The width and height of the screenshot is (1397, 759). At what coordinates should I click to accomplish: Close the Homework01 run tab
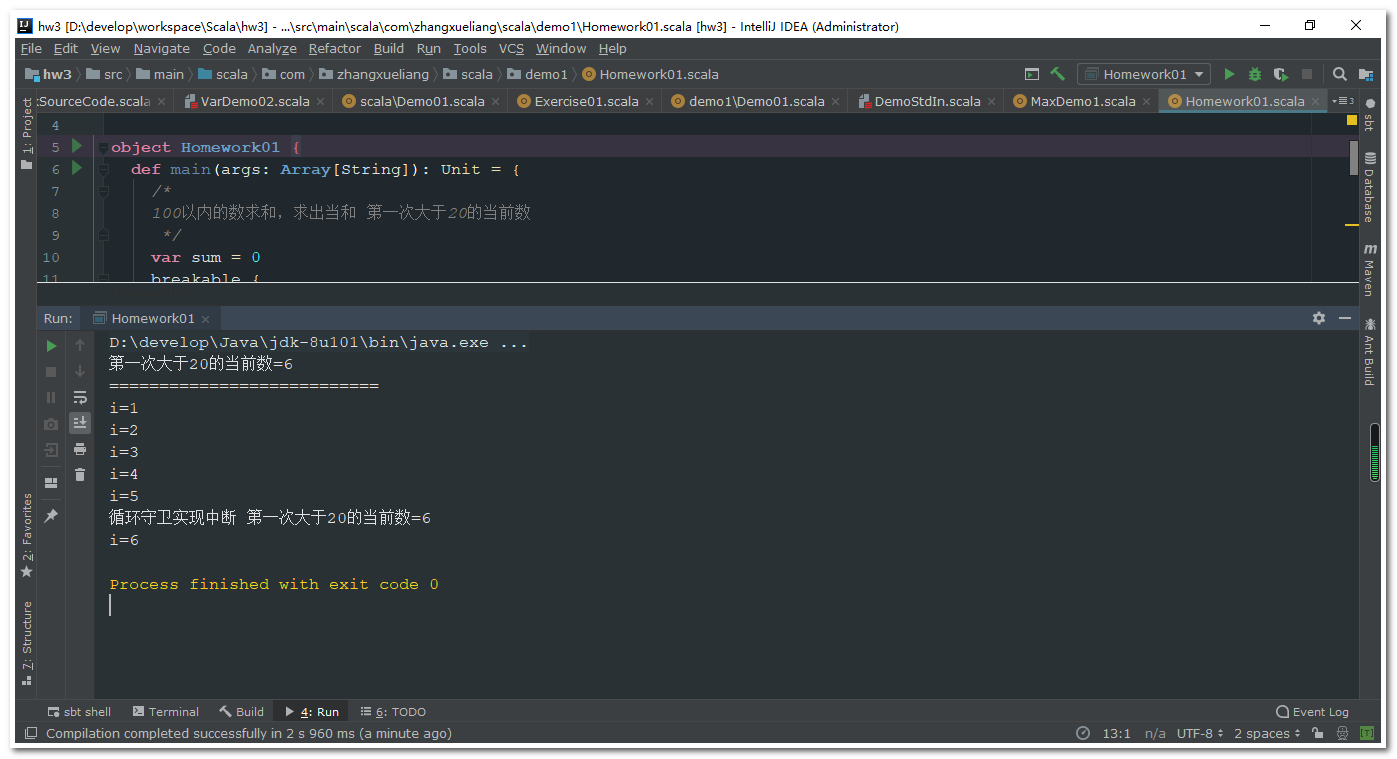pos(205,319)
